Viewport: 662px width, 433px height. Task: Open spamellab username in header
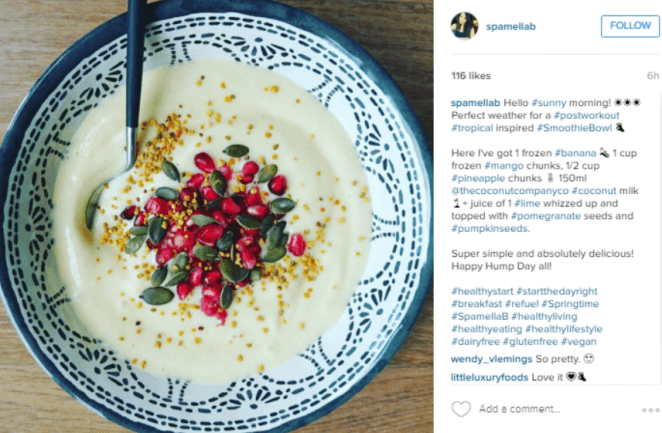511,27
